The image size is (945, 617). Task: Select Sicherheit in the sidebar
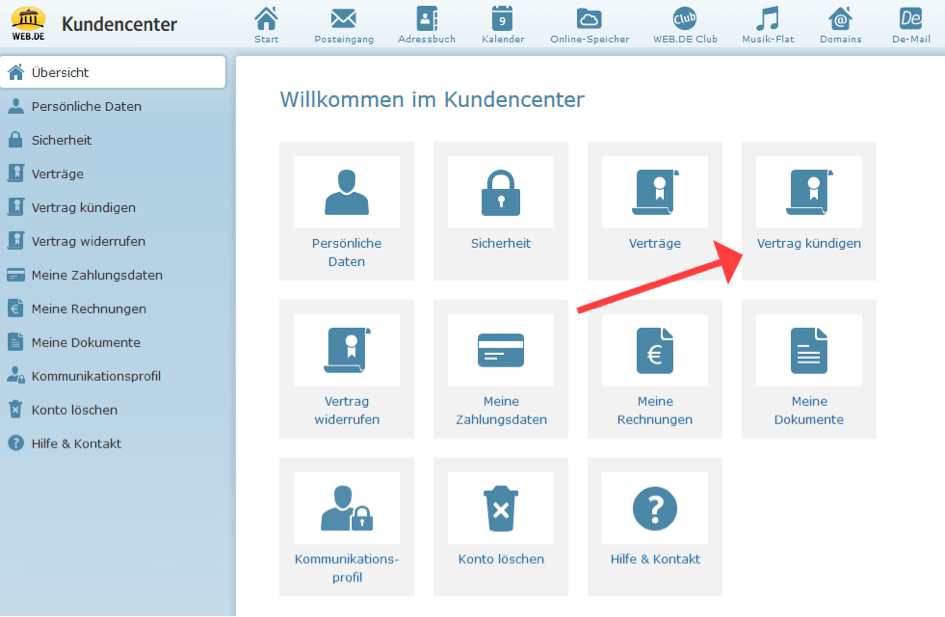tap(113, 140)
